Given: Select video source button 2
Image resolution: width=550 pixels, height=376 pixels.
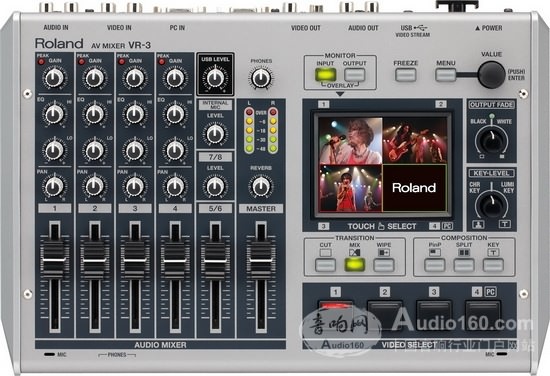Looking at the screenshot, I should tap(385, 315).
